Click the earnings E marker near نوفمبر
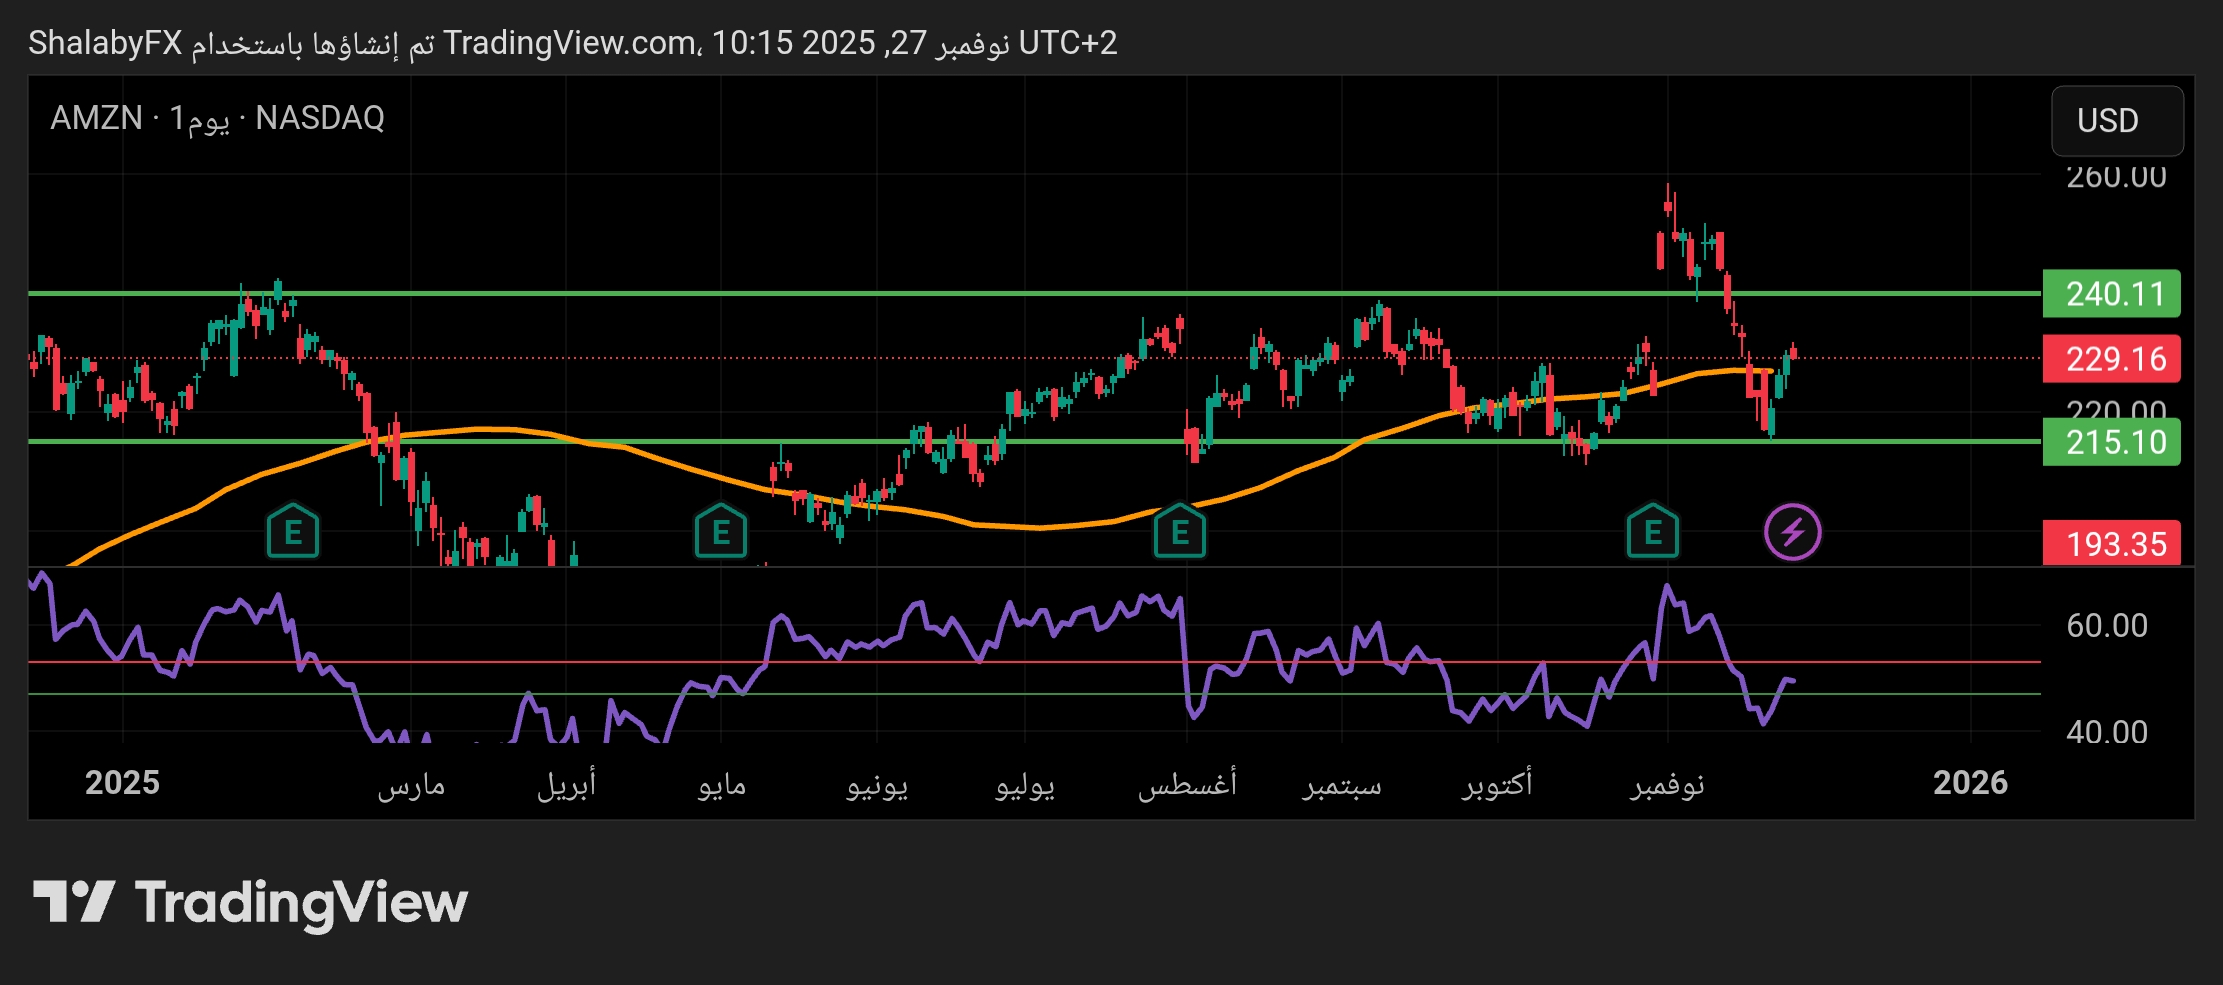The image size is (2223, 985). click(x=1654, y=531)
